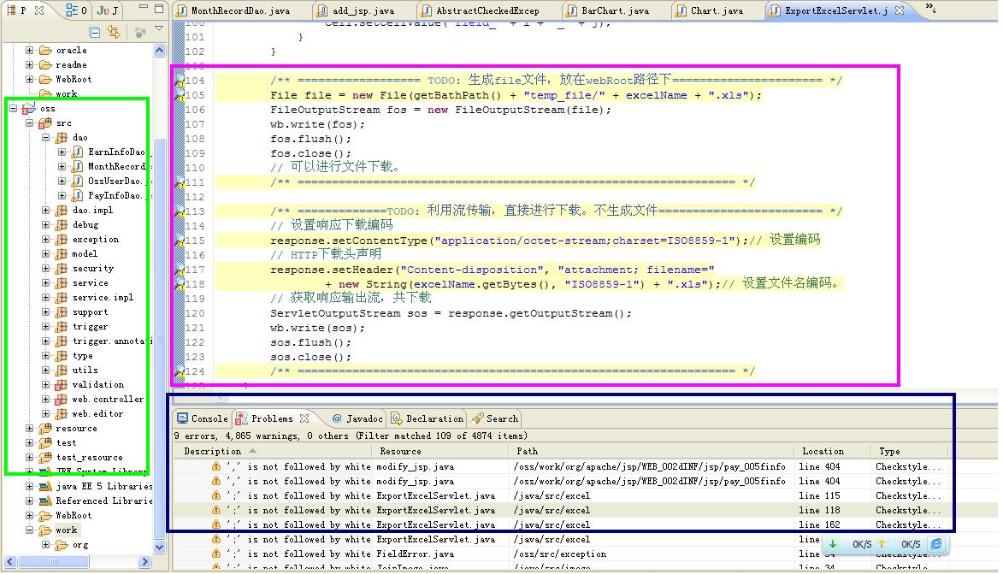Select the service.impl package in tree
Screen dimensions: 1004x574
(x=103, y=297)
